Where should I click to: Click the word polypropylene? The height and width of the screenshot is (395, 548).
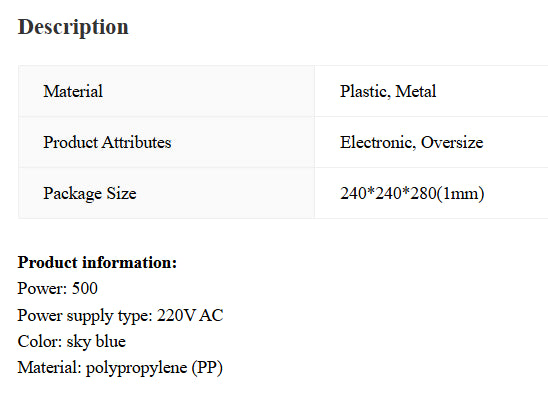(137, 368)
